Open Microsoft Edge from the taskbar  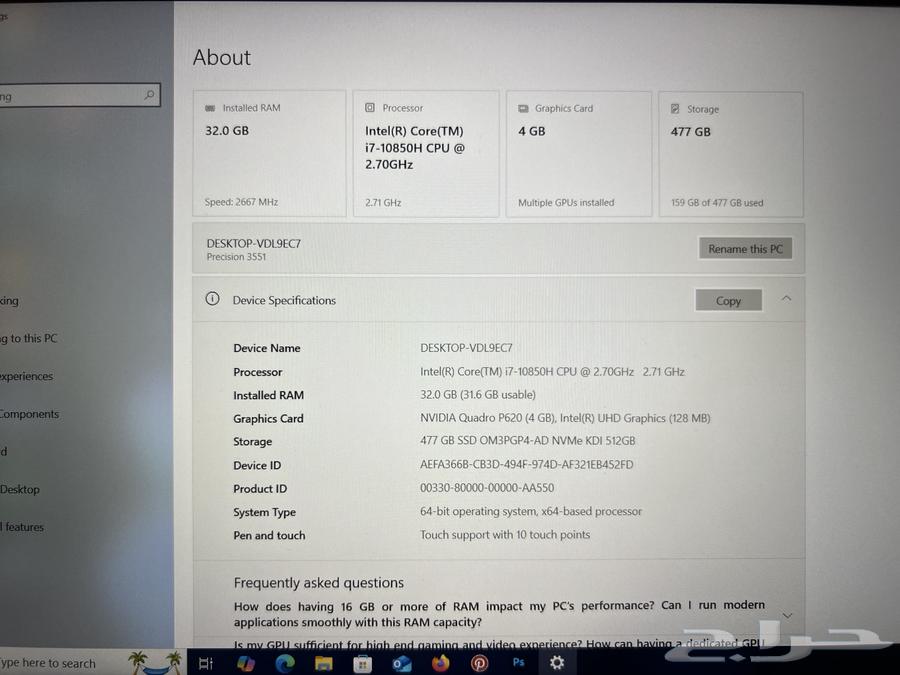[284, 663]
